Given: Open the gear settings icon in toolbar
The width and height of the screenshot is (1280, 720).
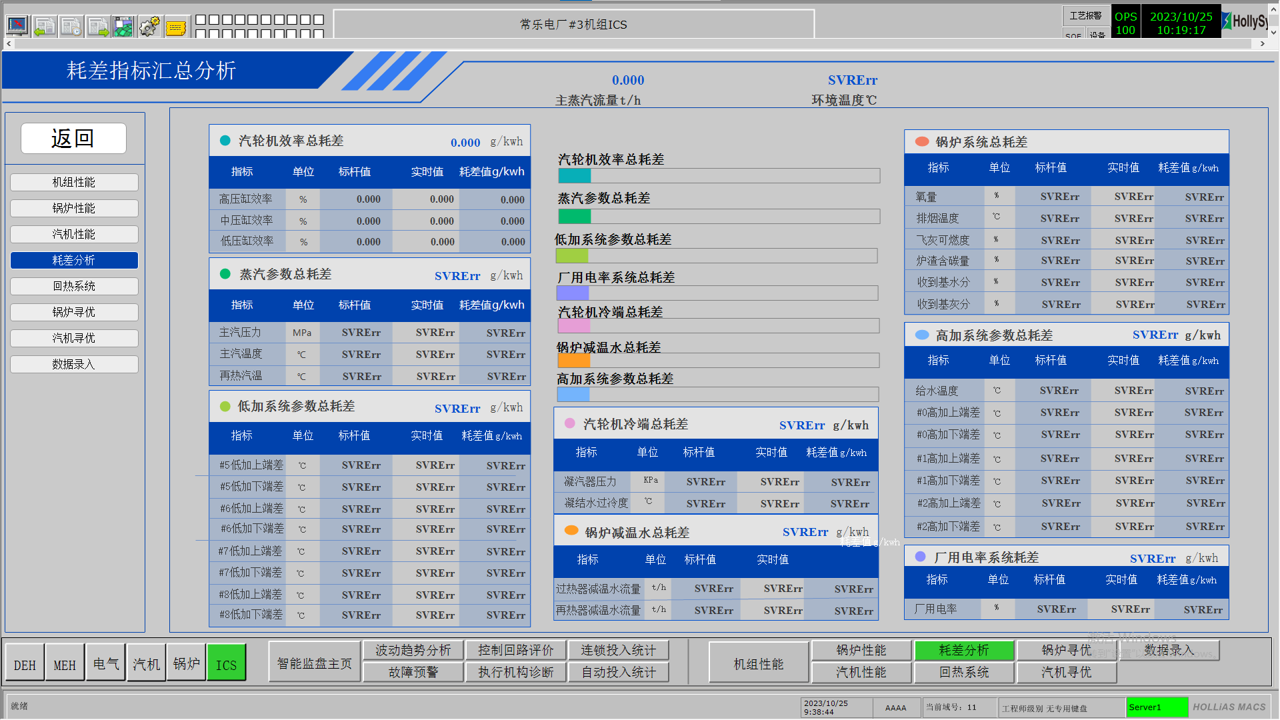Looking at the screenshot, I should (149, 26).
